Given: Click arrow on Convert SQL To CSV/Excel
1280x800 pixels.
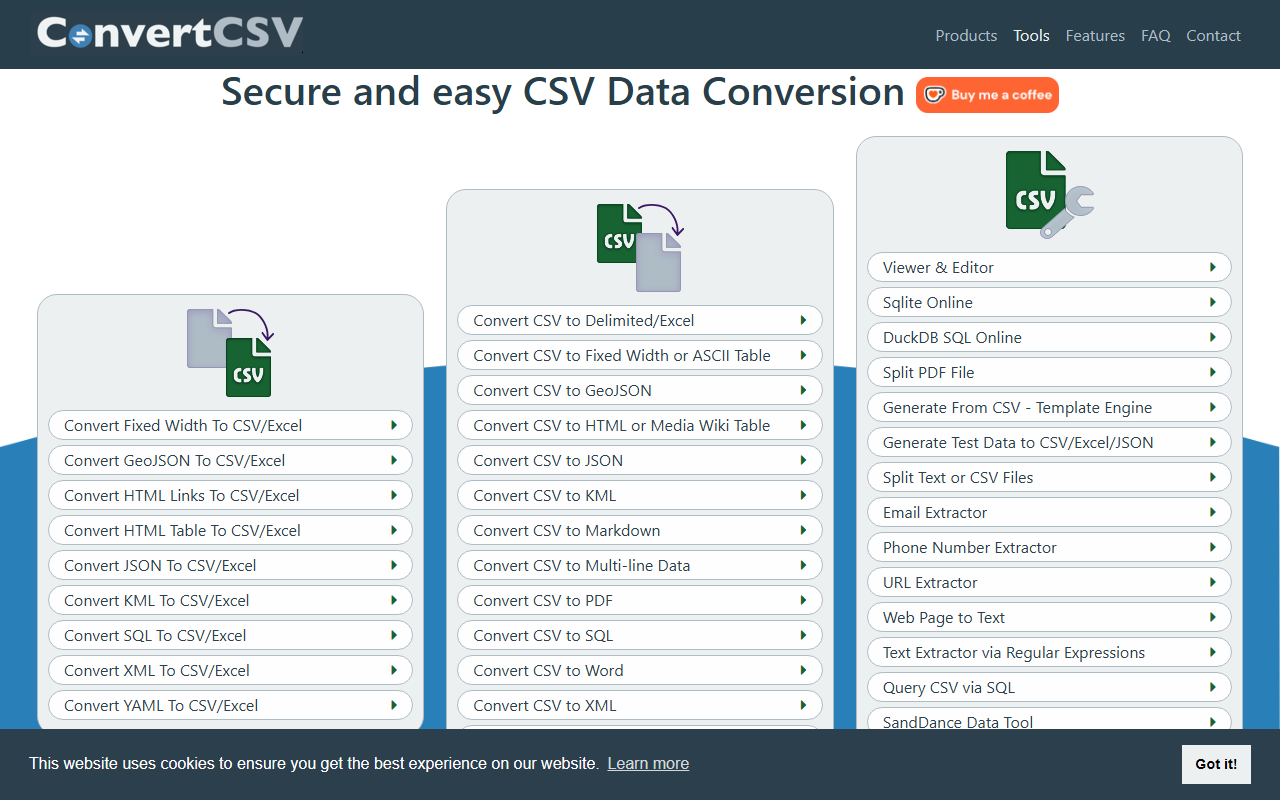Looking at the screenshot, I should point(394,635).
